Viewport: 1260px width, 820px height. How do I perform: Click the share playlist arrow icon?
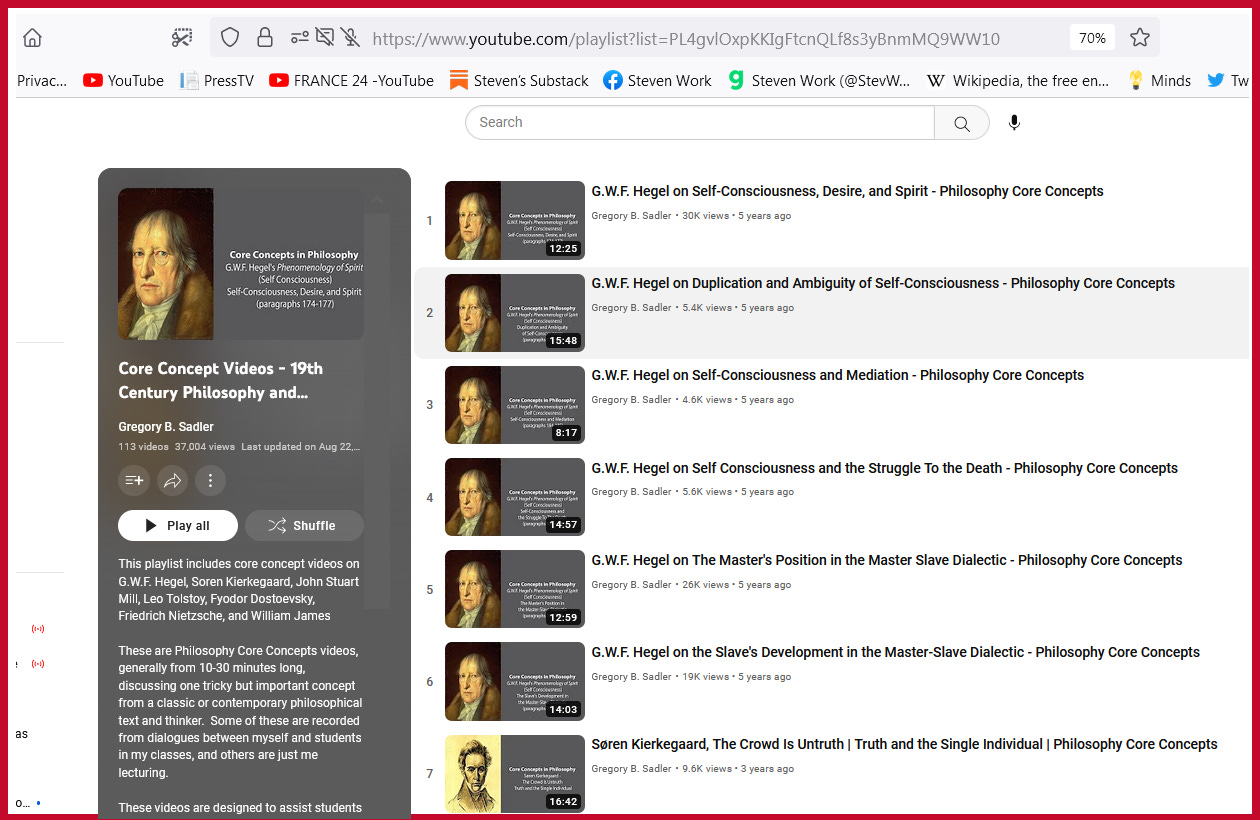point(172,481)
